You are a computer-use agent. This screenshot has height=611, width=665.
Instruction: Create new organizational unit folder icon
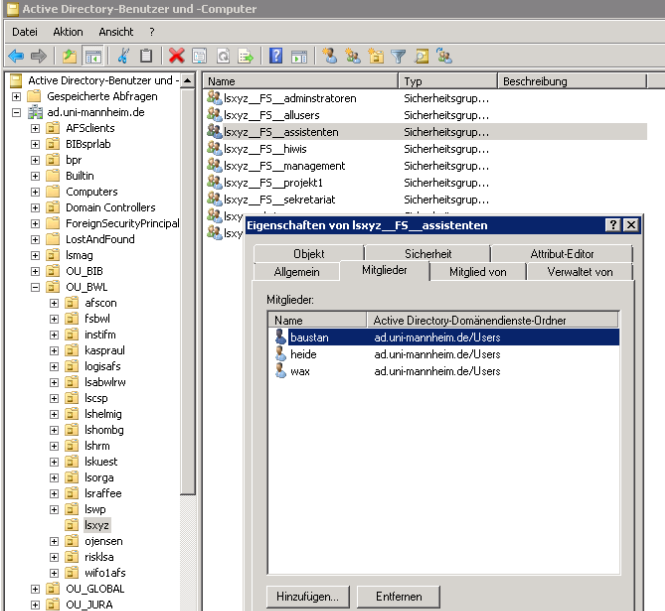(376, 56)
